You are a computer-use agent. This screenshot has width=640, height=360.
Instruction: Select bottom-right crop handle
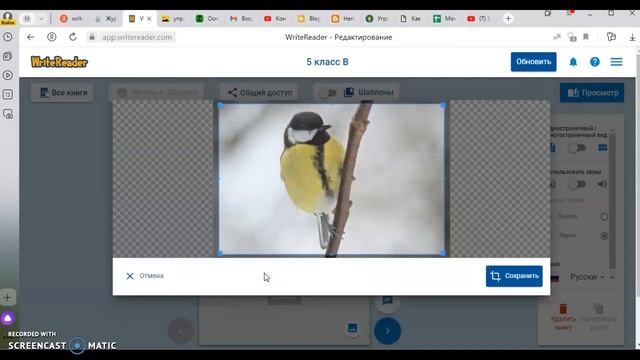click(443, 253)
